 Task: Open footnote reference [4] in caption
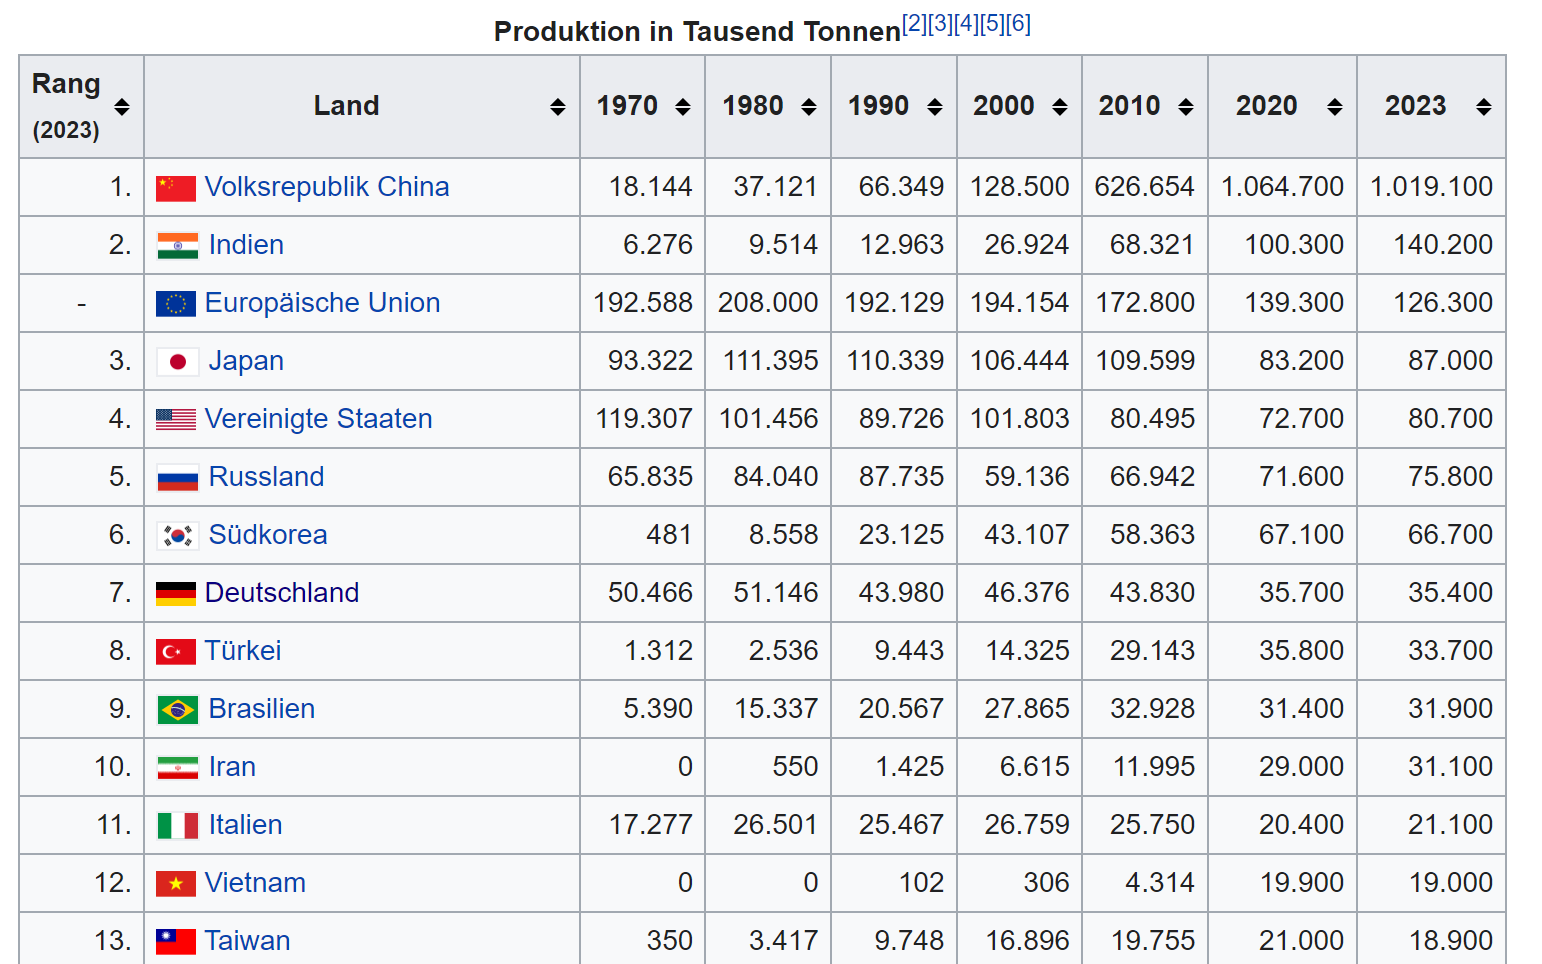tap(967, 24)
